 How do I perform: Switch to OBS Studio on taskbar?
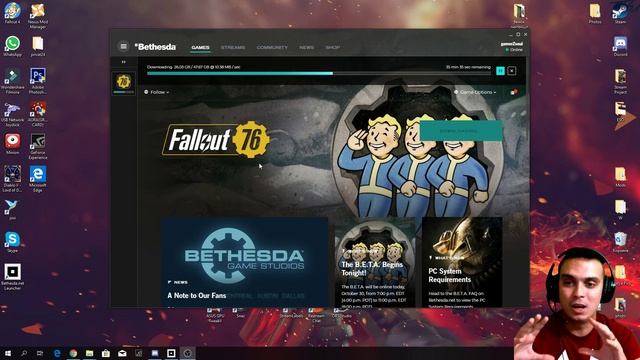[x=187, y=353]
